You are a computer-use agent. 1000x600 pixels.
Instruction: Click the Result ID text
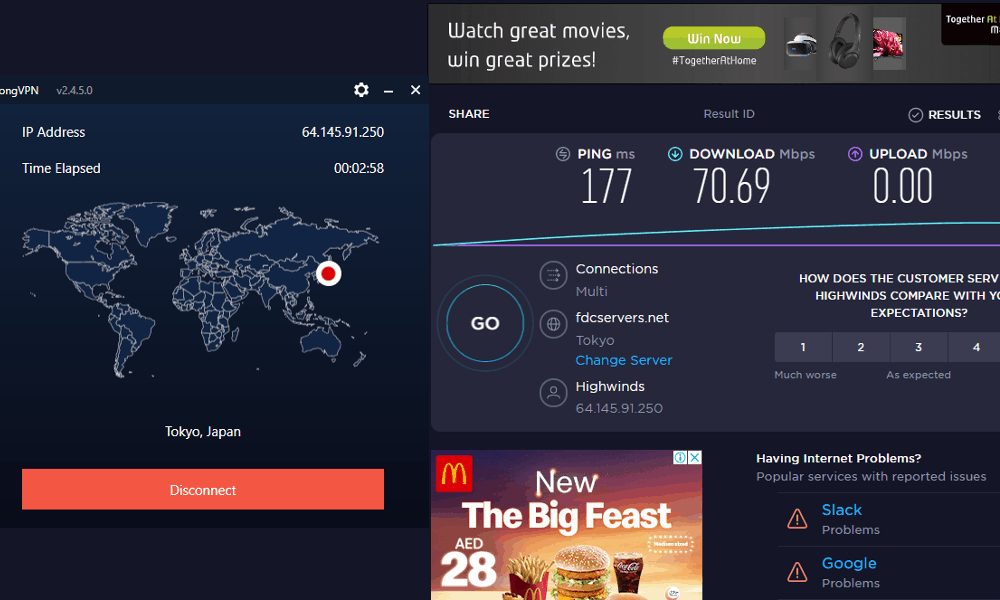[x=729, y=114]
